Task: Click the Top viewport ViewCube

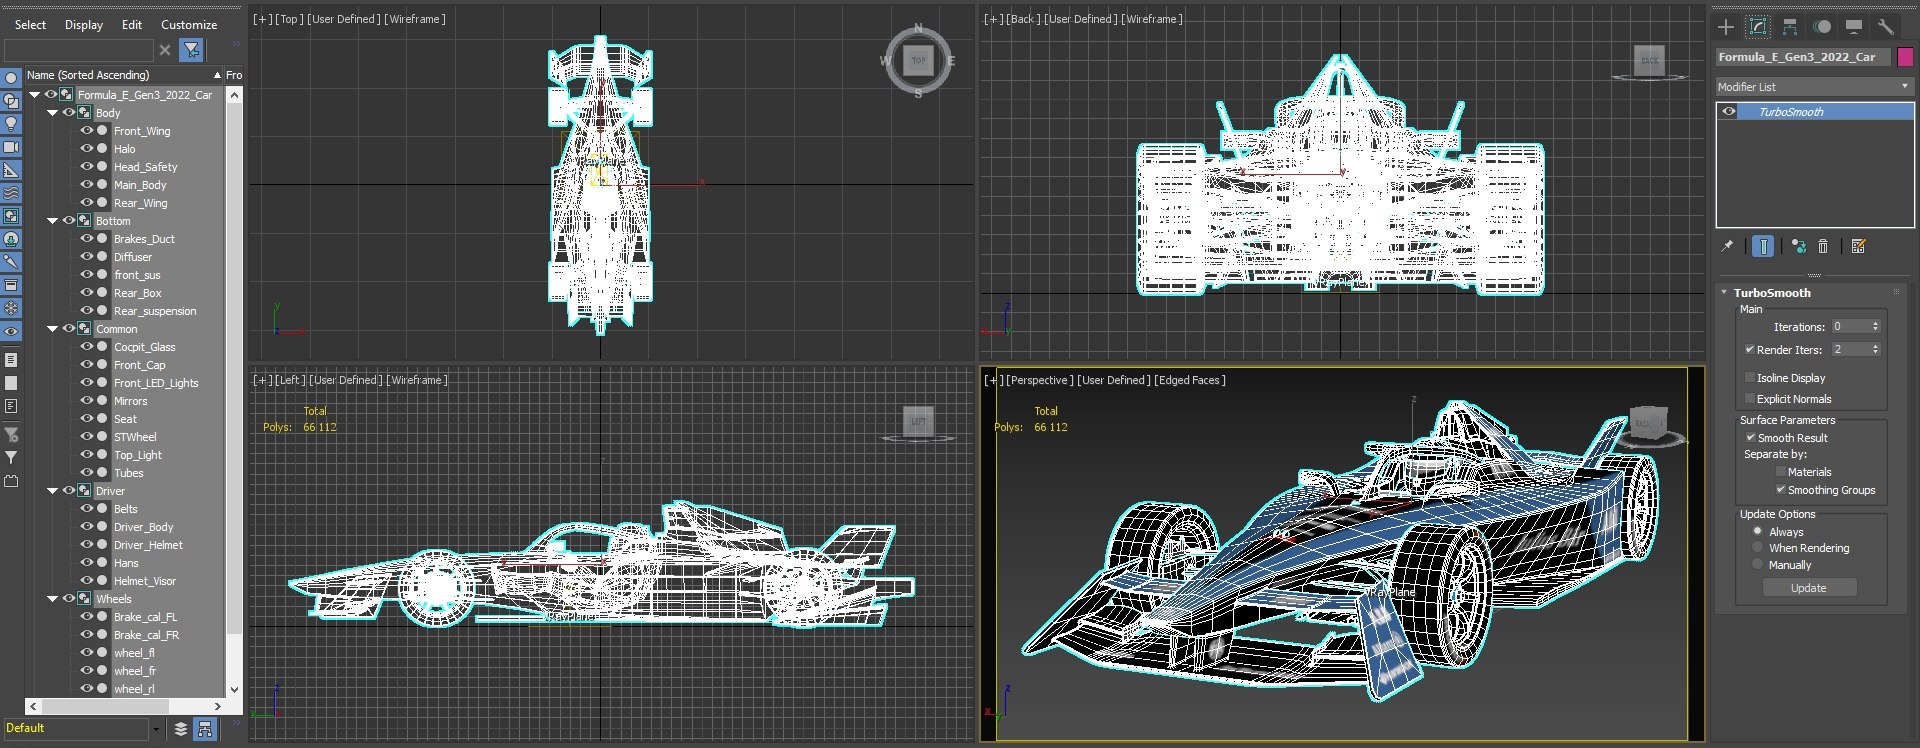Action: click(918, 61)
